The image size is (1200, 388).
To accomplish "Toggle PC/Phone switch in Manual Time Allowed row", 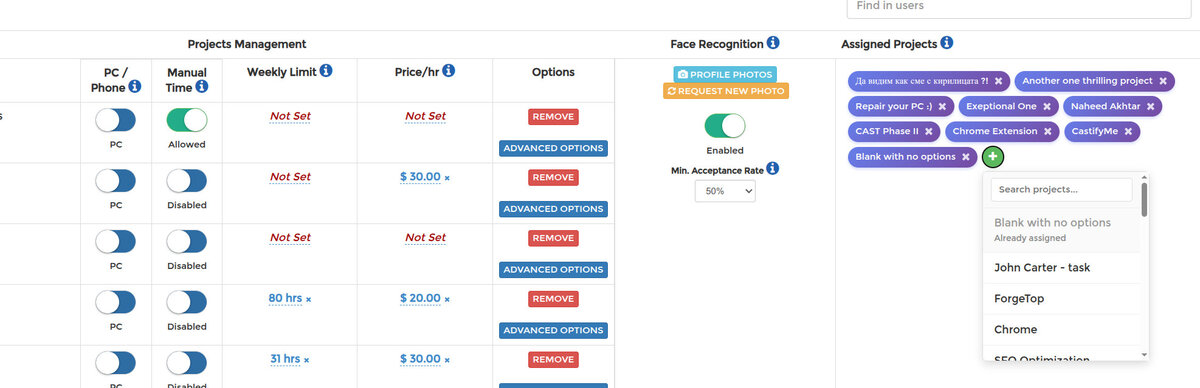I will click(x=115, y=120).
